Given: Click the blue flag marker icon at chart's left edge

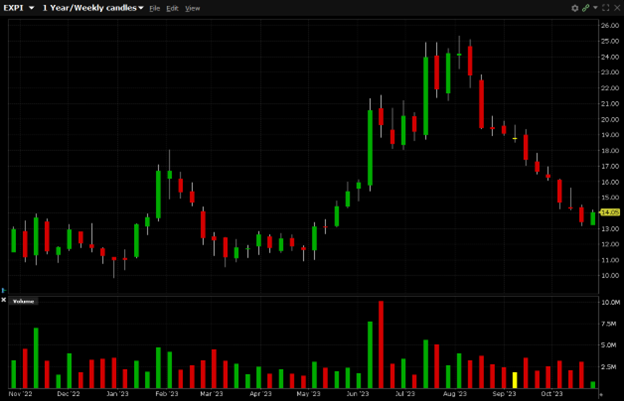Looking at the screenshot, I should tap(4, 290).
